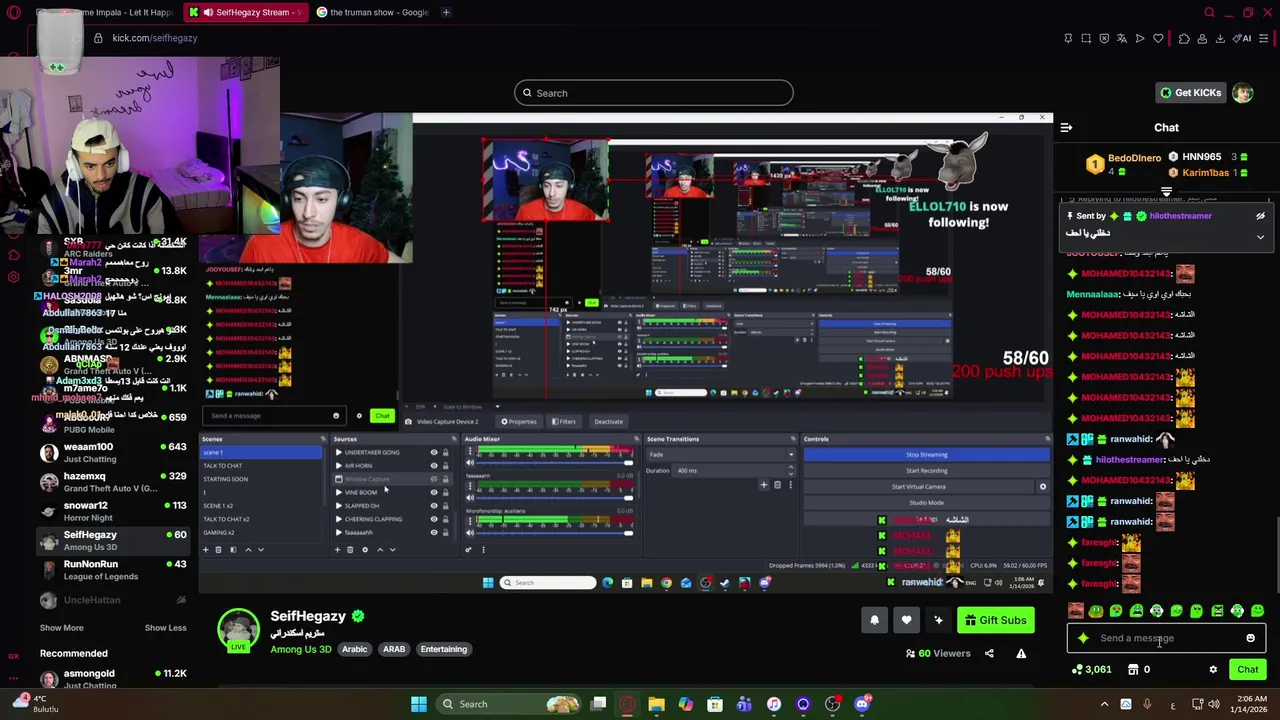Open the Opera AI assistant icon

pos(1243,38)
